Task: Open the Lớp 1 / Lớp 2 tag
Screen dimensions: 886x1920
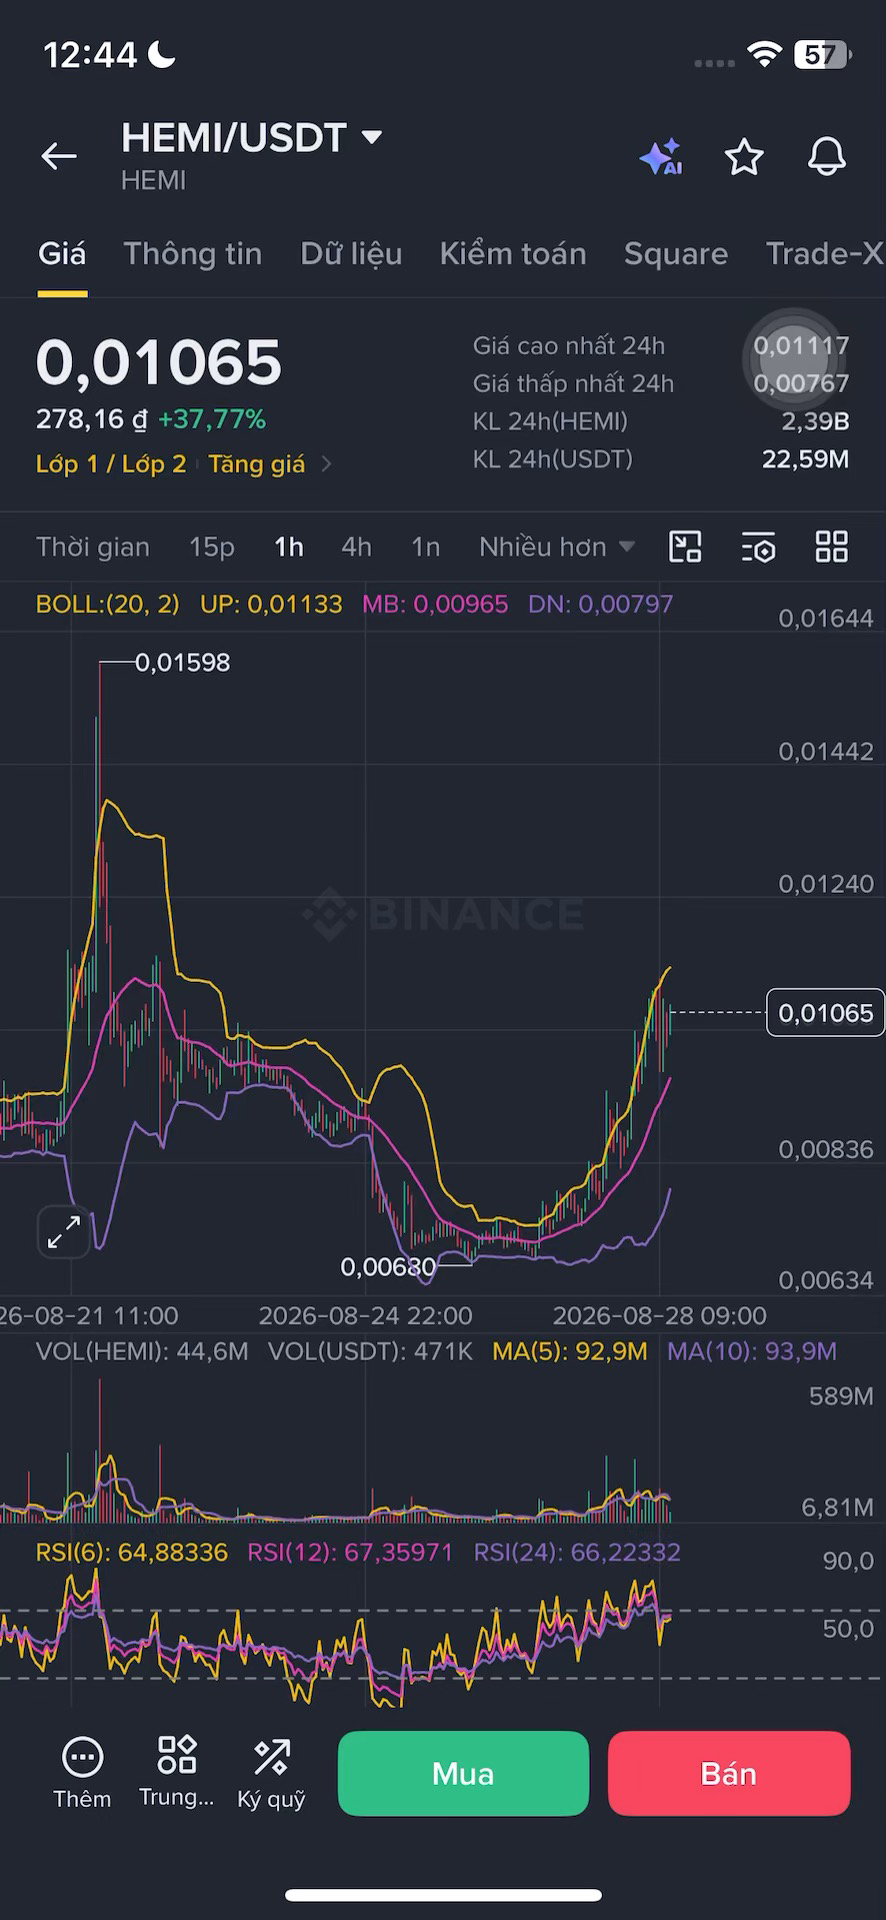Action: click(x=111, y=464)
